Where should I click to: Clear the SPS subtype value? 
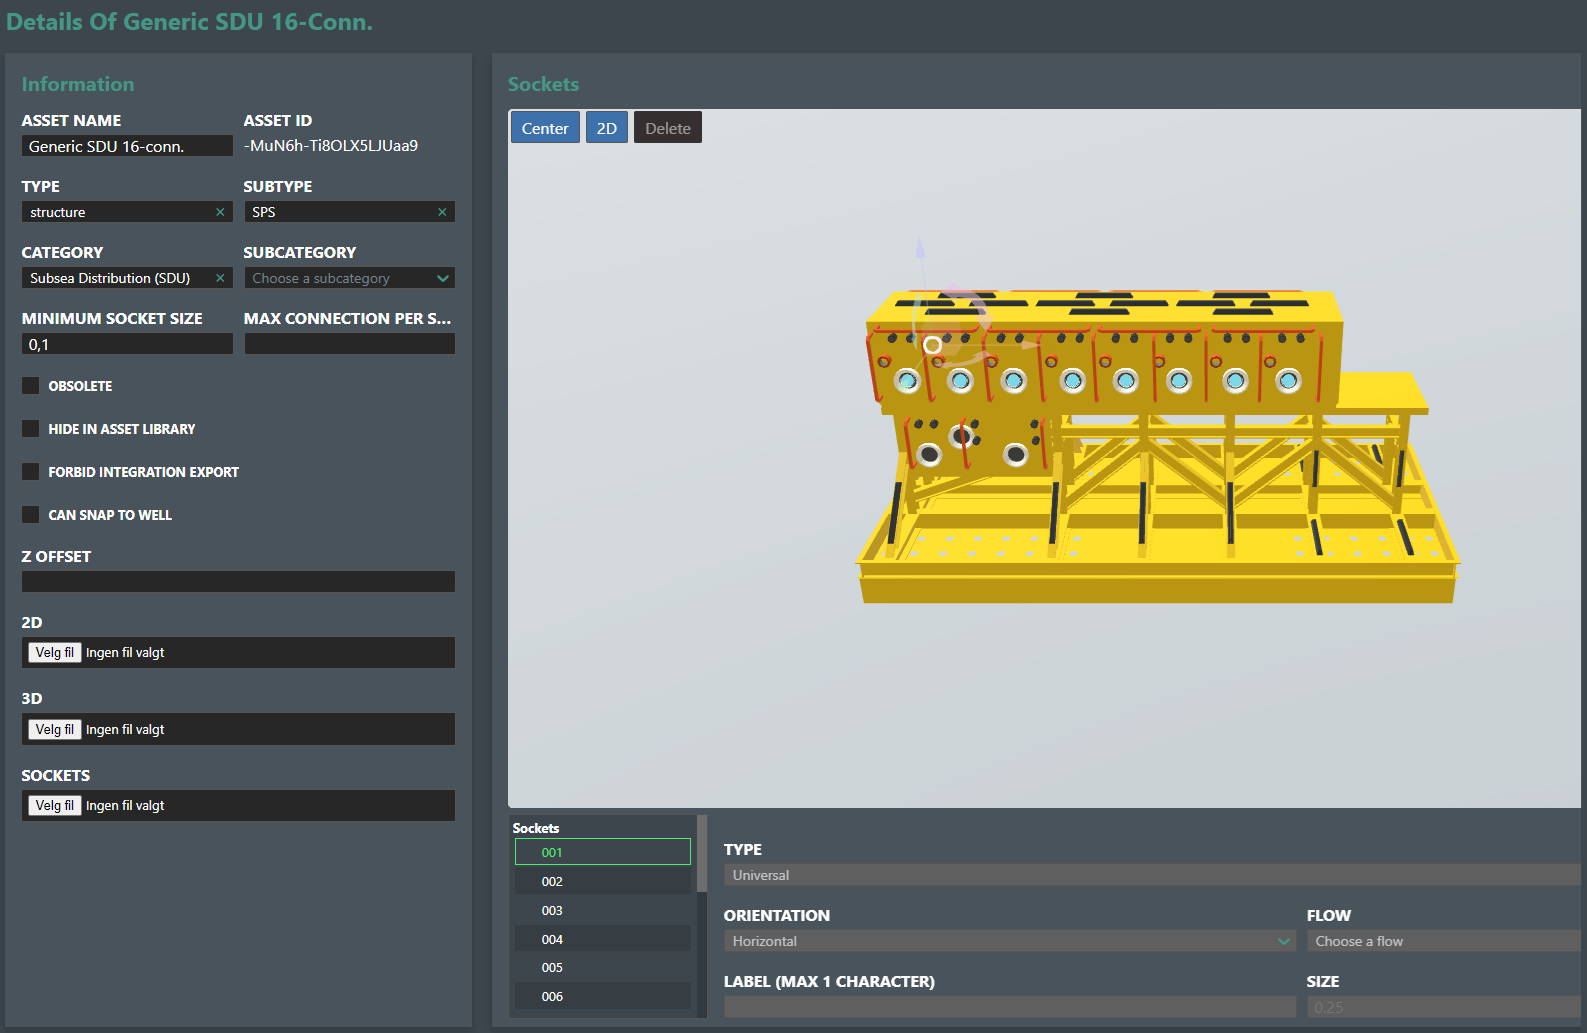(442, 212)
